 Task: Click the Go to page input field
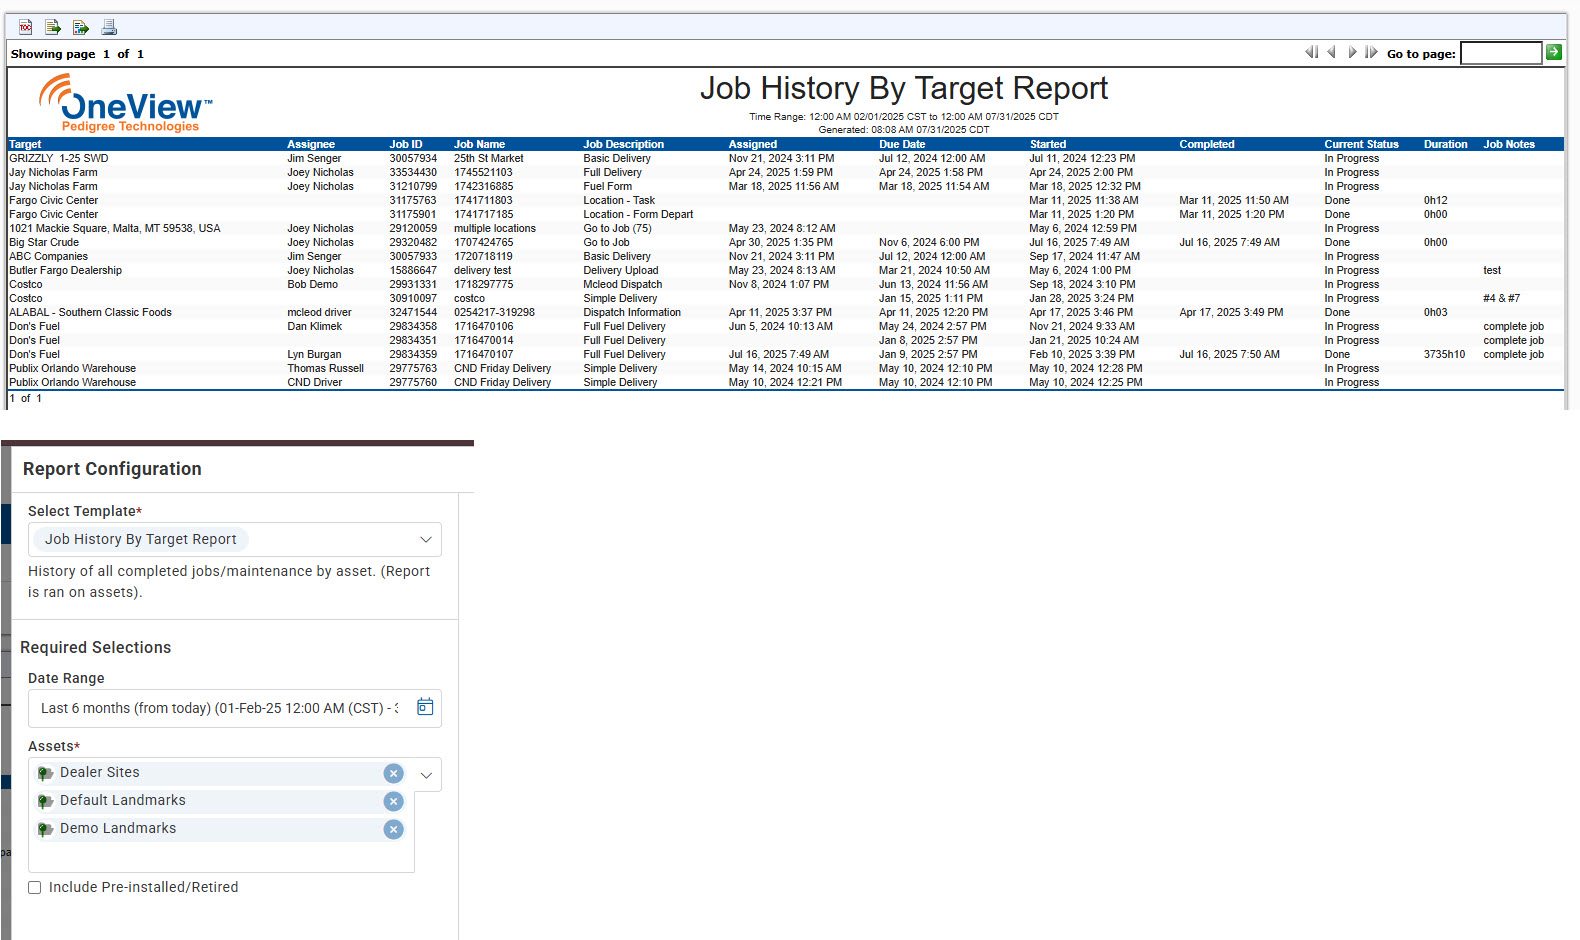coord(1501,53)
